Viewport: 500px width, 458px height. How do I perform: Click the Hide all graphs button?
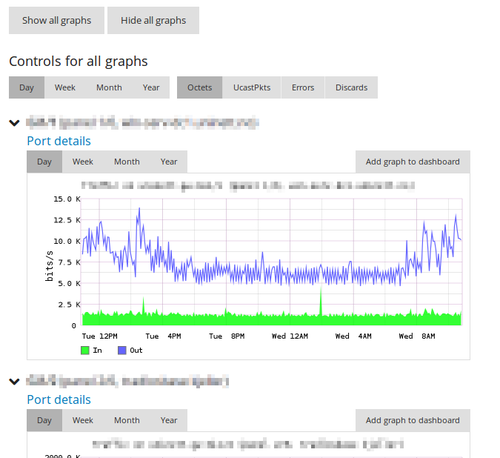tap(153, 20)
